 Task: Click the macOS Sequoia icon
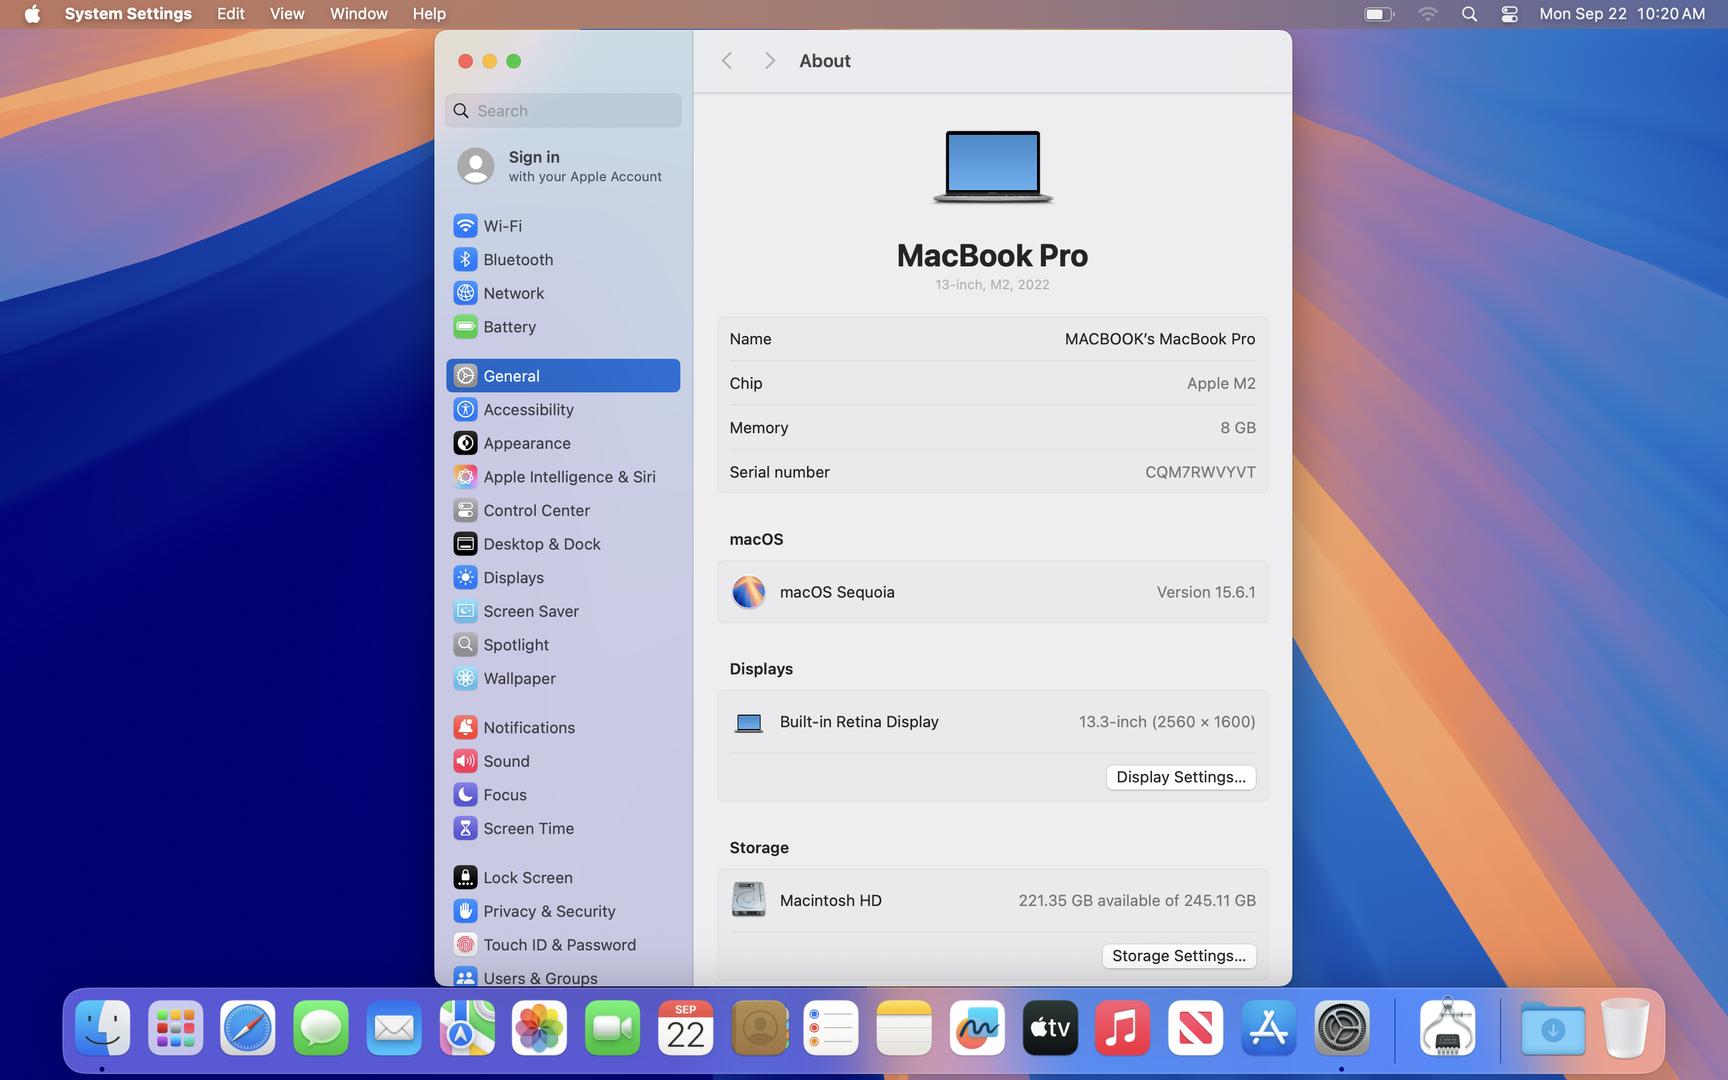[x=748, y=592]
